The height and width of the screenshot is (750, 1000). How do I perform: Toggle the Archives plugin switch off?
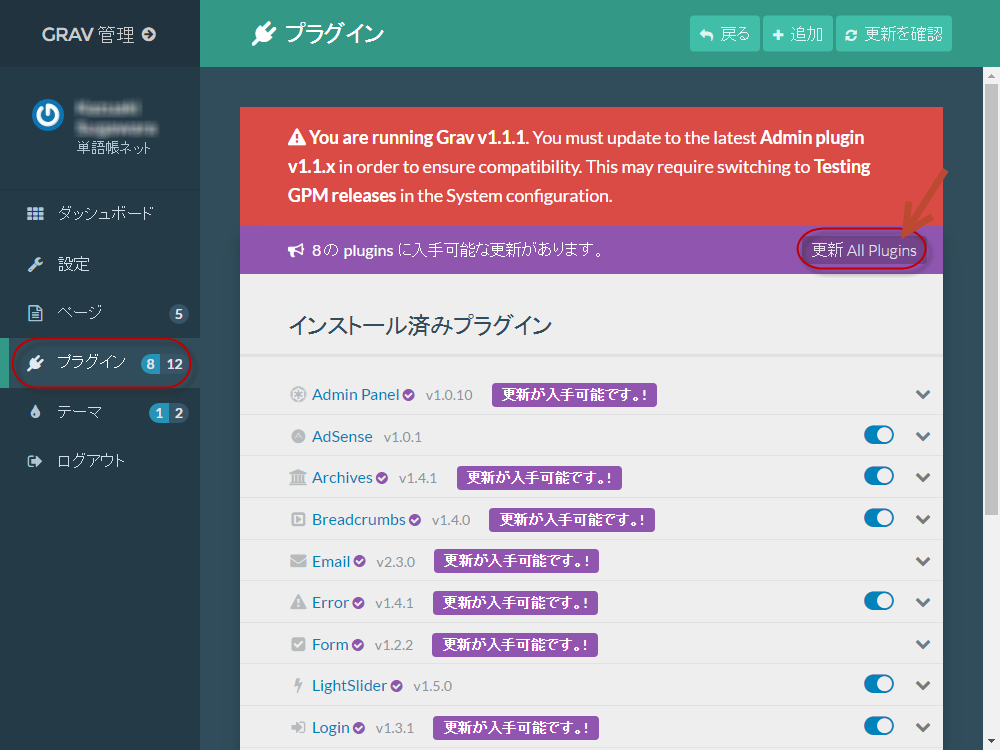pyautogui.click(x=878, y=476)
